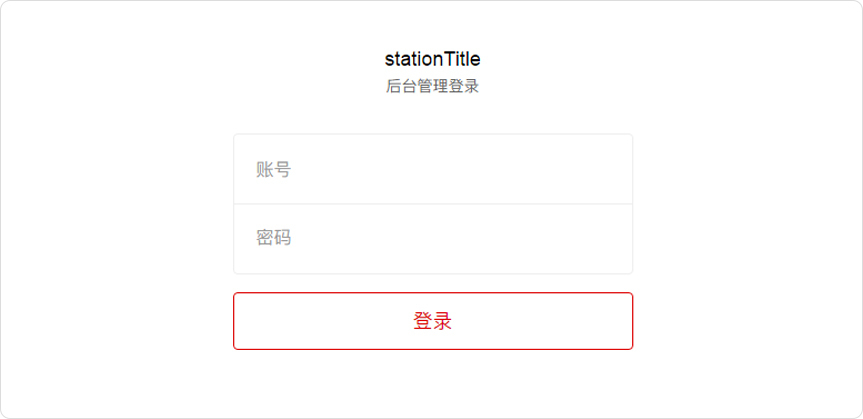
Task: Select the 账号 placeholder text
Action: pyautogui.click(x=273, y=170)
